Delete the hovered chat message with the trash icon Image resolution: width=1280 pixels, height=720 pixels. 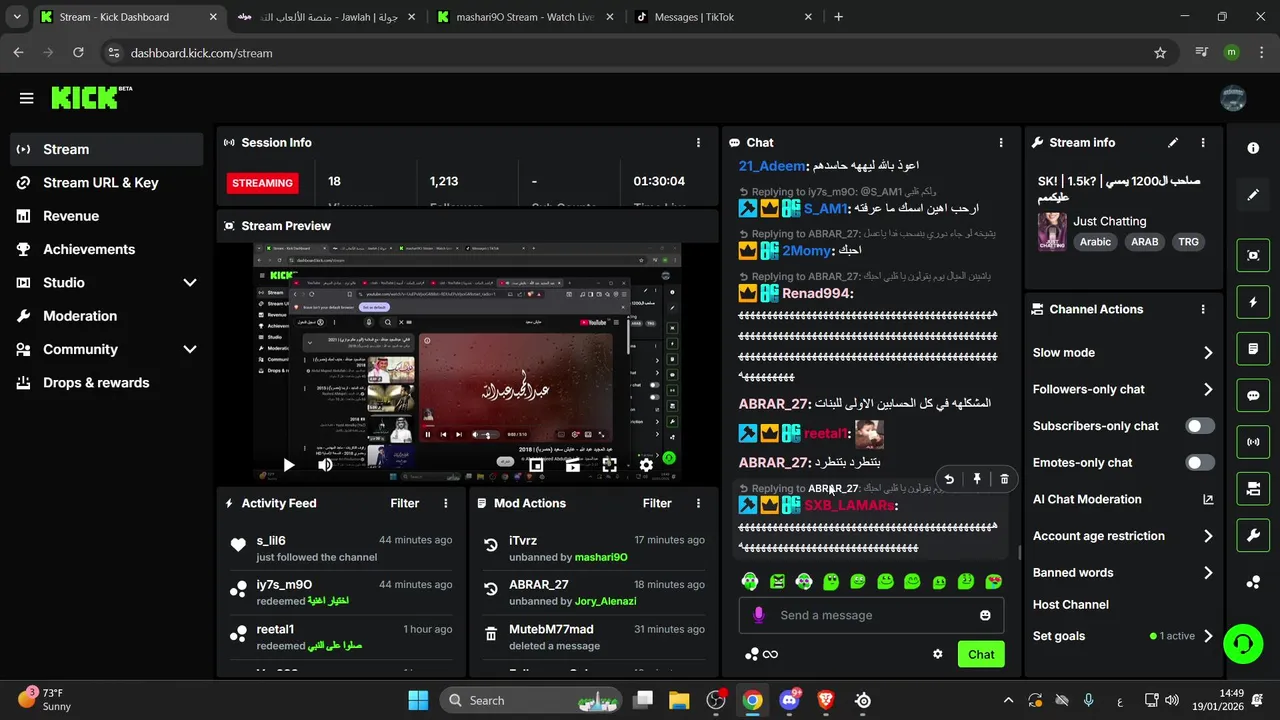(x=1005, y=479)
